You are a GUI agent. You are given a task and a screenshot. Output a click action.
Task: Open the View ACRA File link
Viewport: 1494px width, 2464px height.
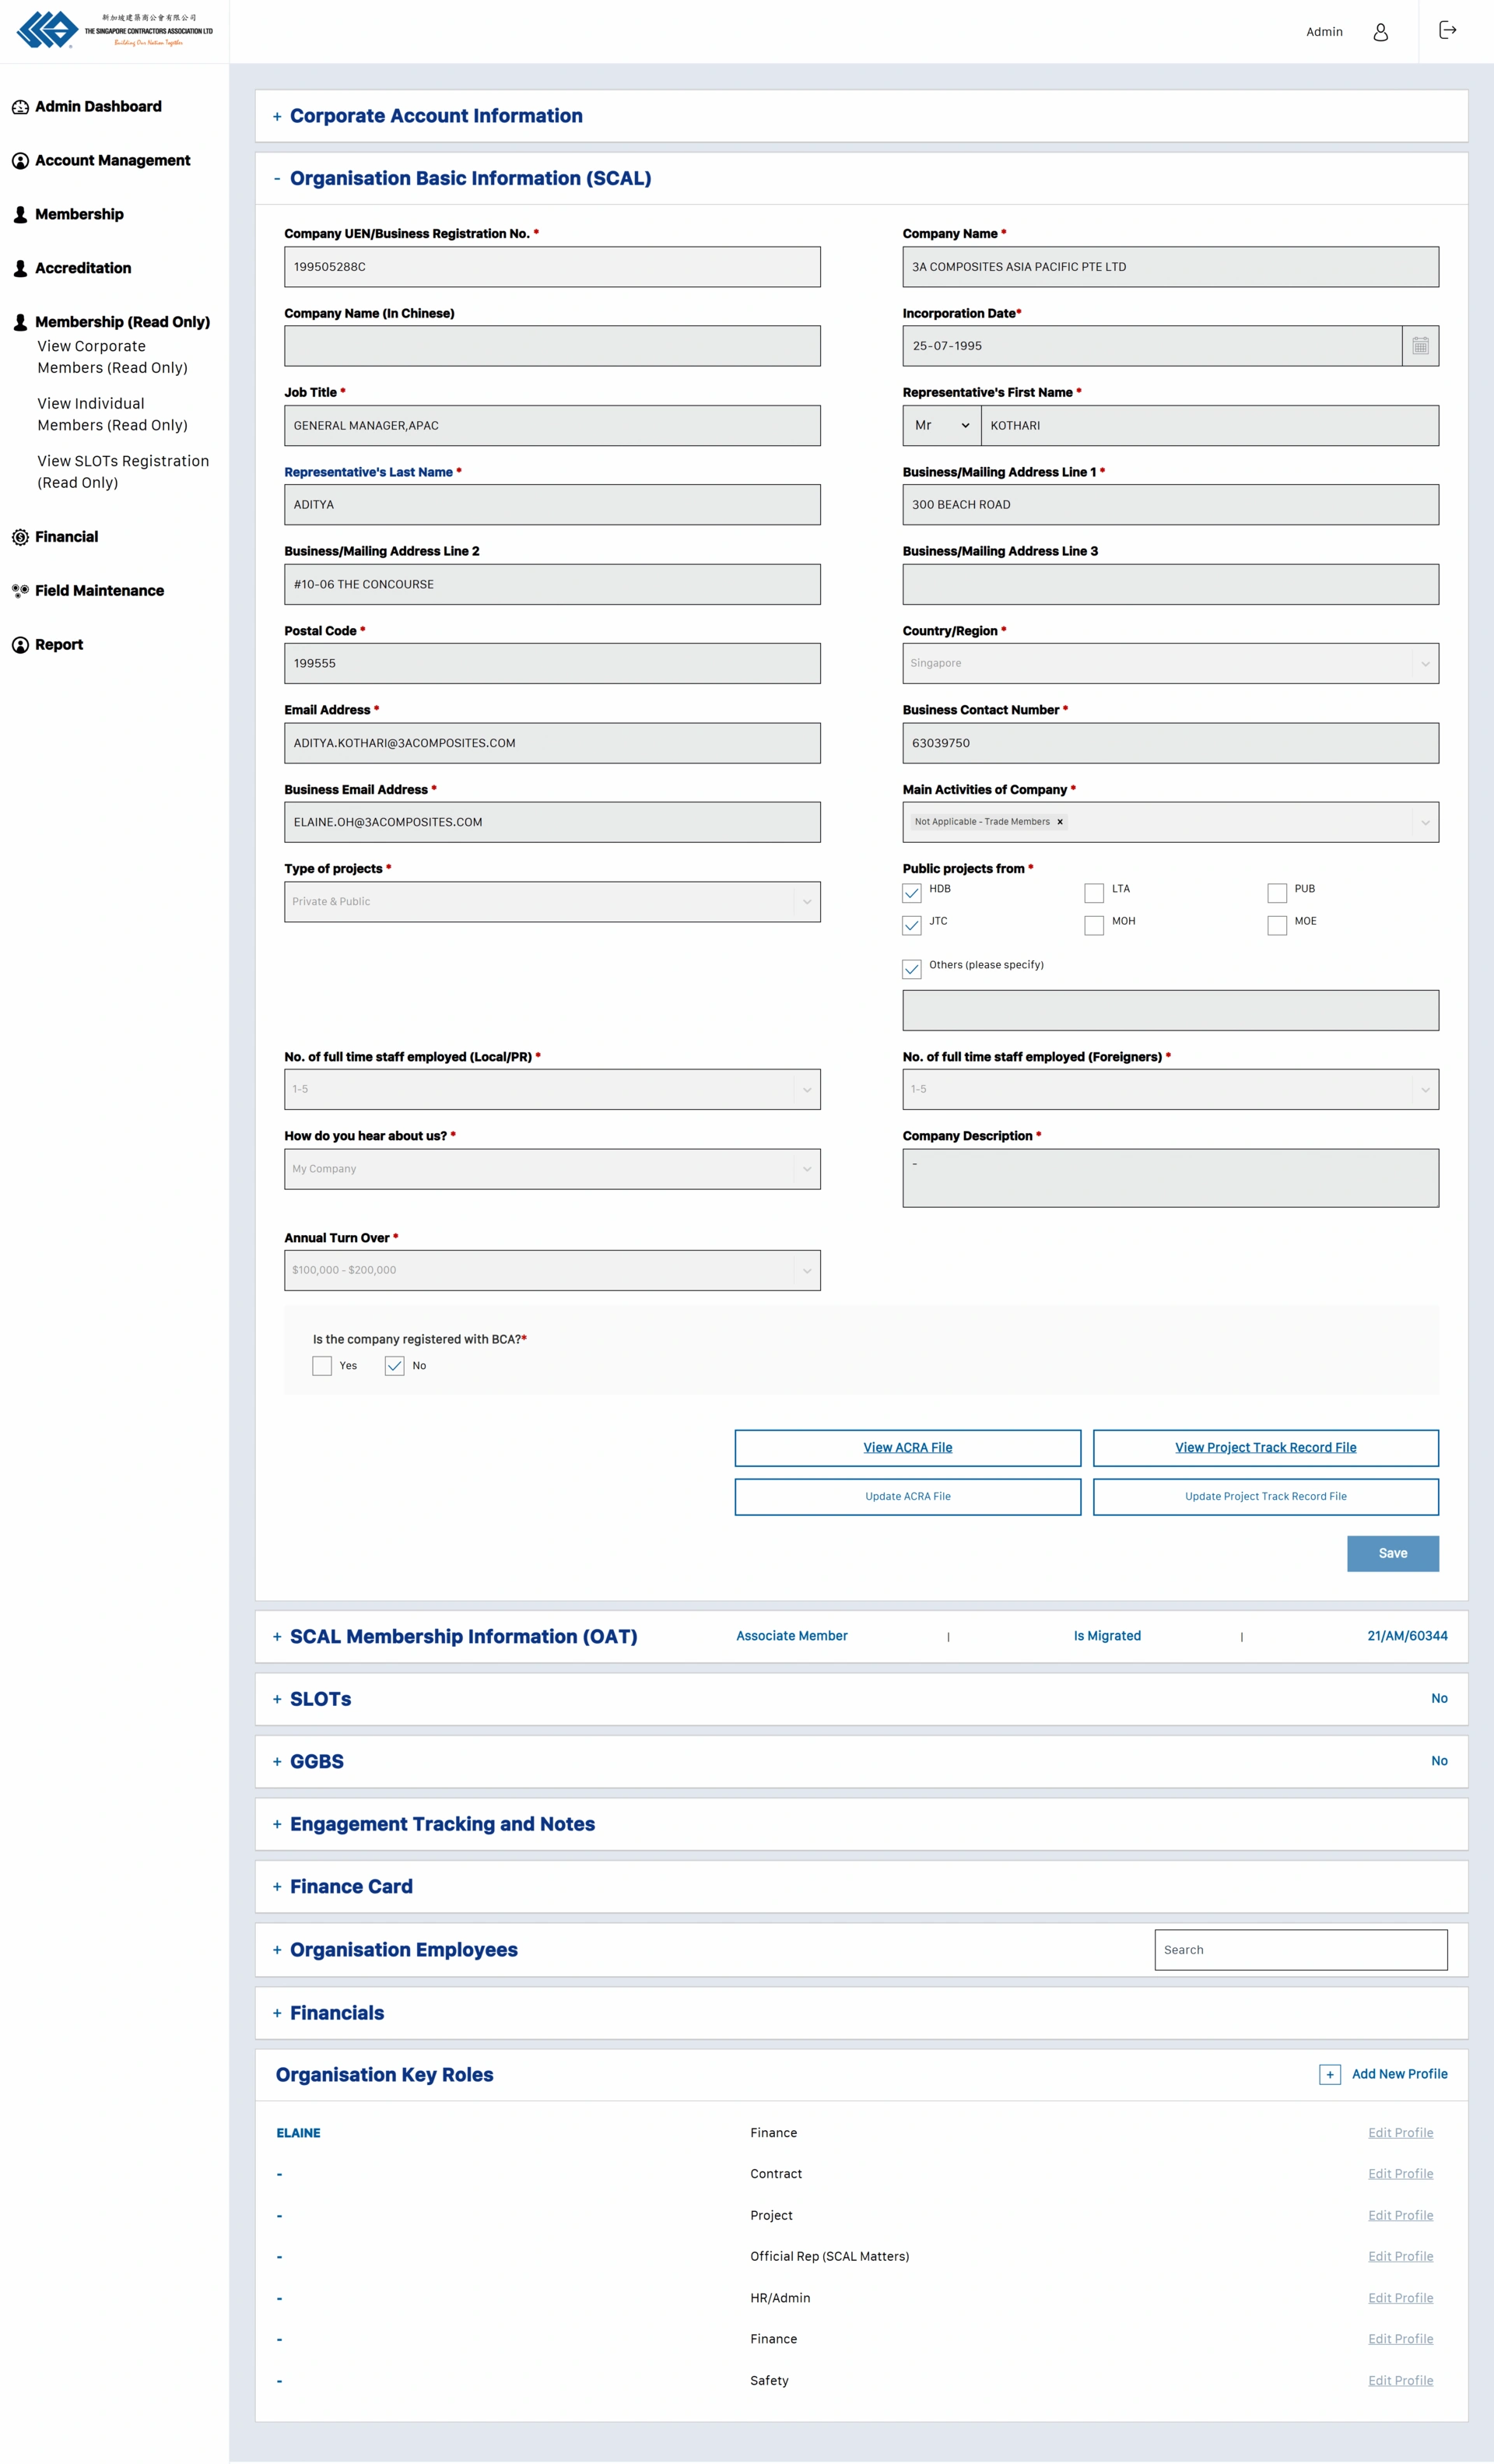pyautogui.click(x=907, y=1447)
